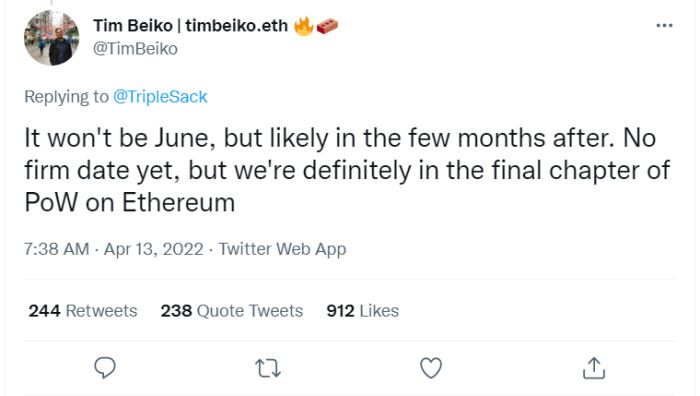Screen dimensions: 700x396
Task: Click the Twitter Web App source label
Action: tap(282, 249)
